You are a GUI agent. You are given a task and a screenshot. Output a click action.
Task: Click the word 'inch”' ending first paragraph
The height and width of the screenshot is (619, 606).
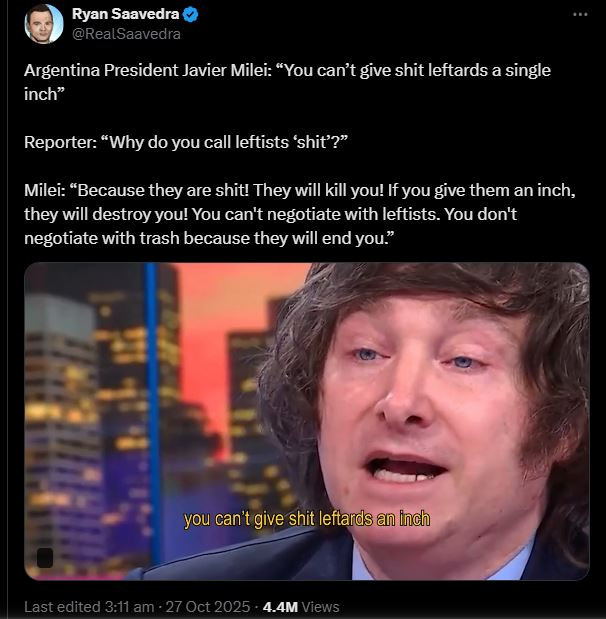click(44, 94)
